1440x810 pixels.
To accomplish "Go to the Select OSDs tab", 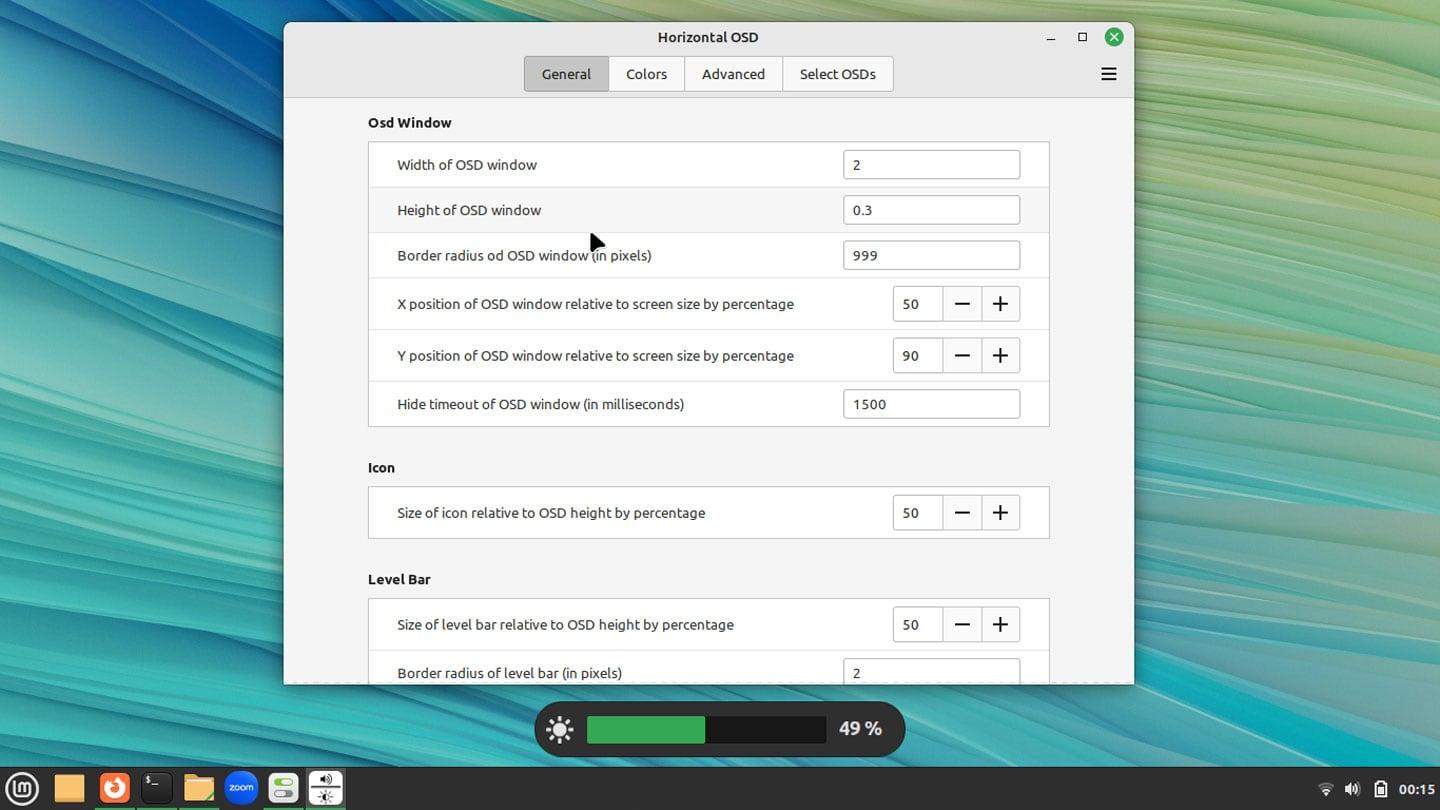I will [x=837, y=74].
